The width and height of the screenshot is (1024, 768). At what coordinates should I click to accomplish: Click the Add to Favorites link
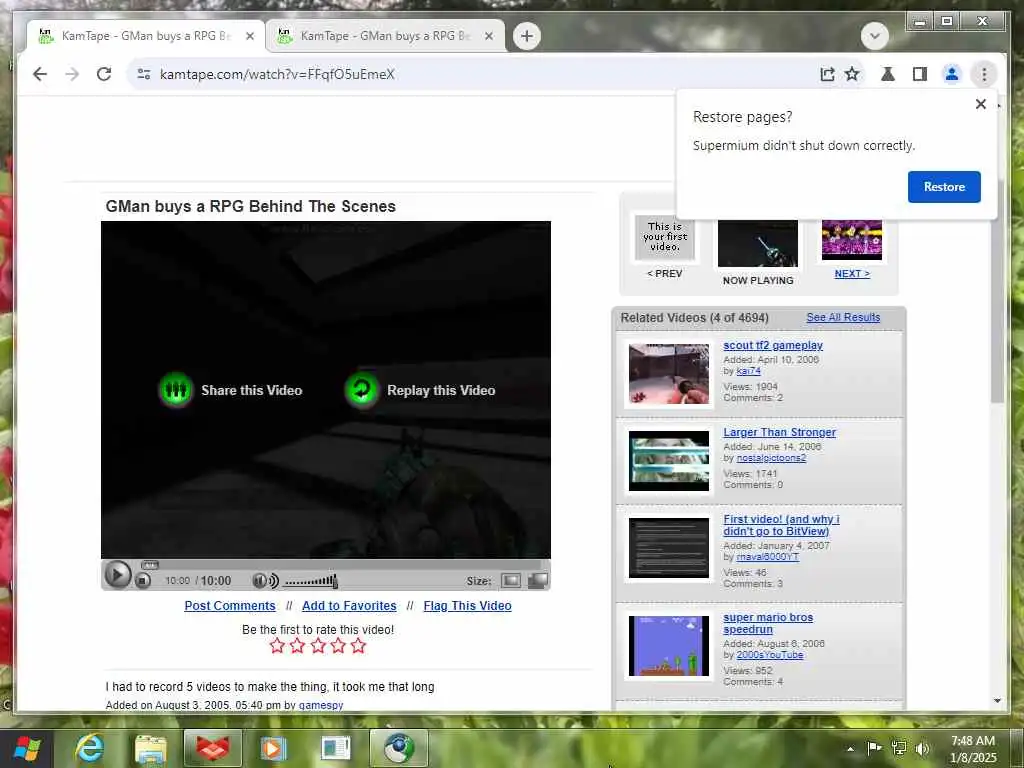pyautogui.click(x=349, y=605)
